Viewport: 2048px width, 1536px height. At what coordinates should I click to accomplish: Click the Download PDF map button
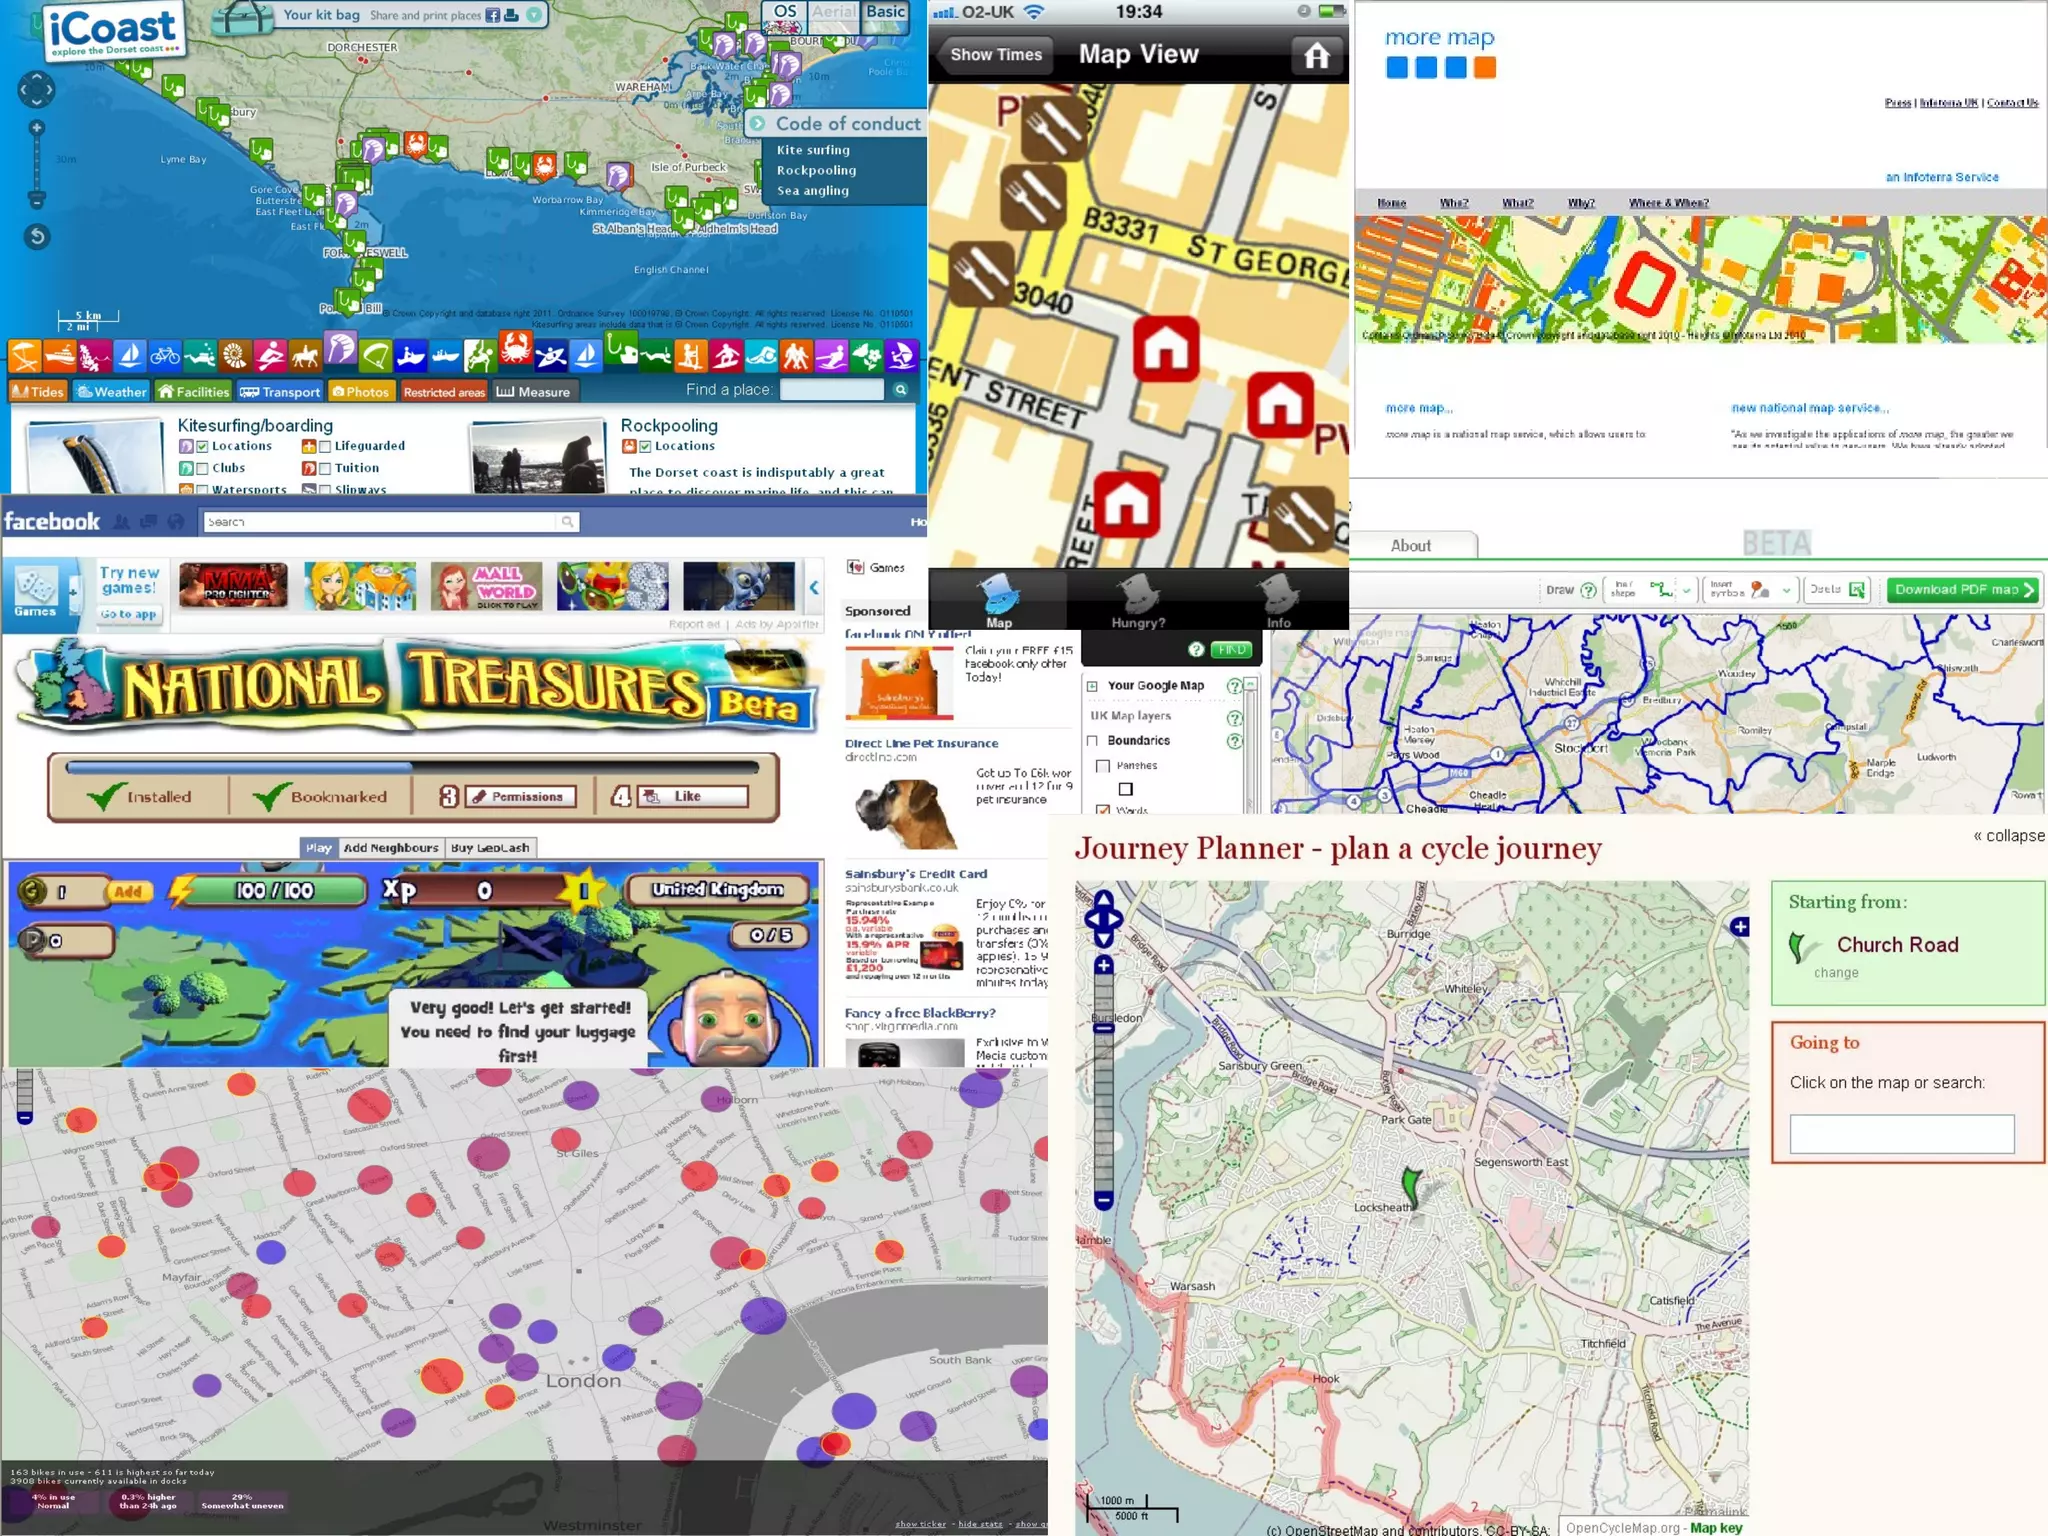[1964, 590]
